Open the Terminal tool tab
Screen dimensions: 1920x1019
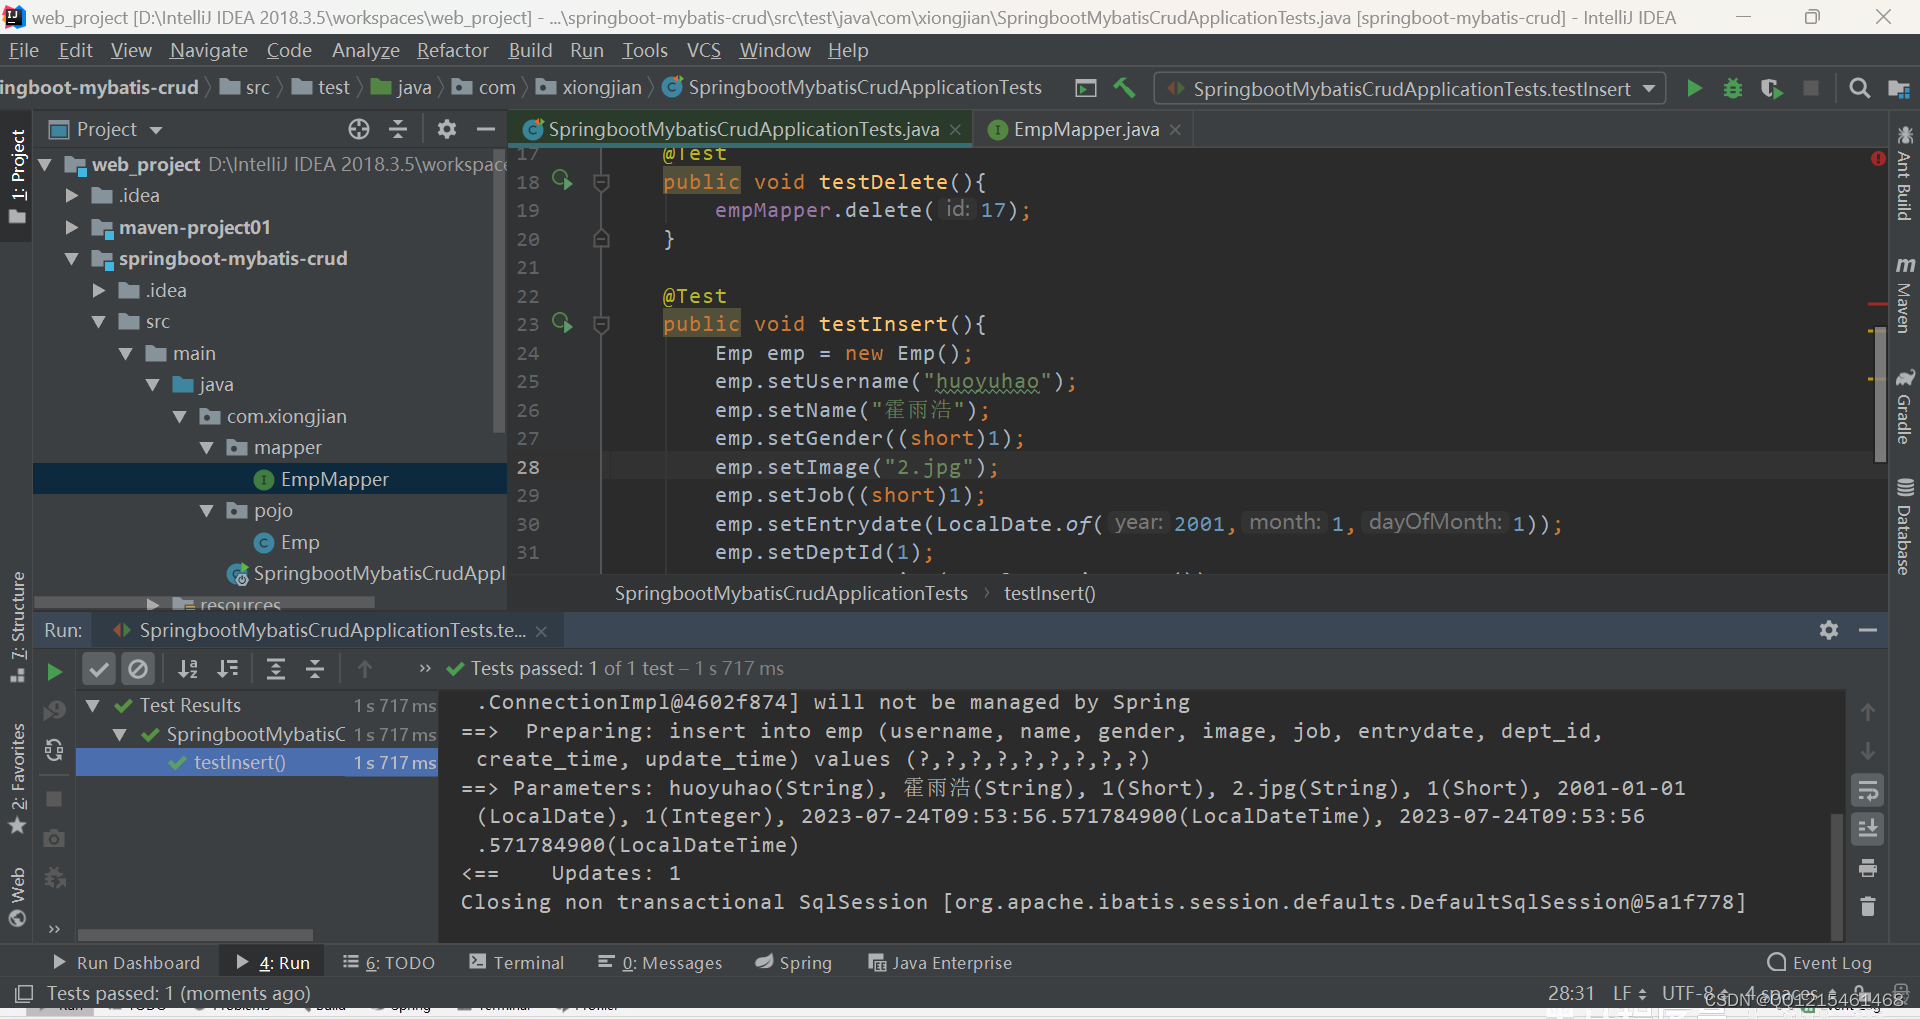click(517, 962)
